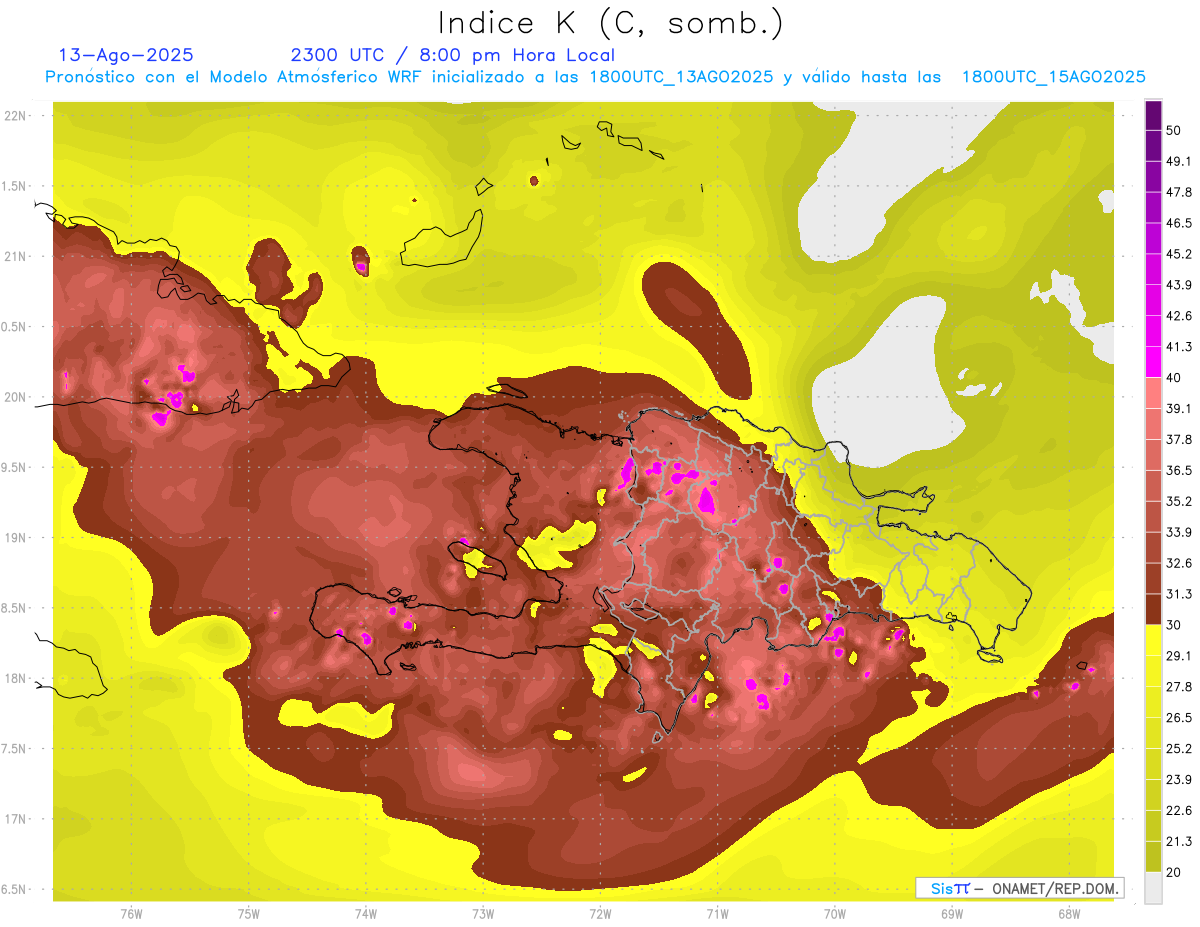The height and width of the screenshot is (927, 1200).
Task: Click the "40" color bar value
Action: 1174,377
